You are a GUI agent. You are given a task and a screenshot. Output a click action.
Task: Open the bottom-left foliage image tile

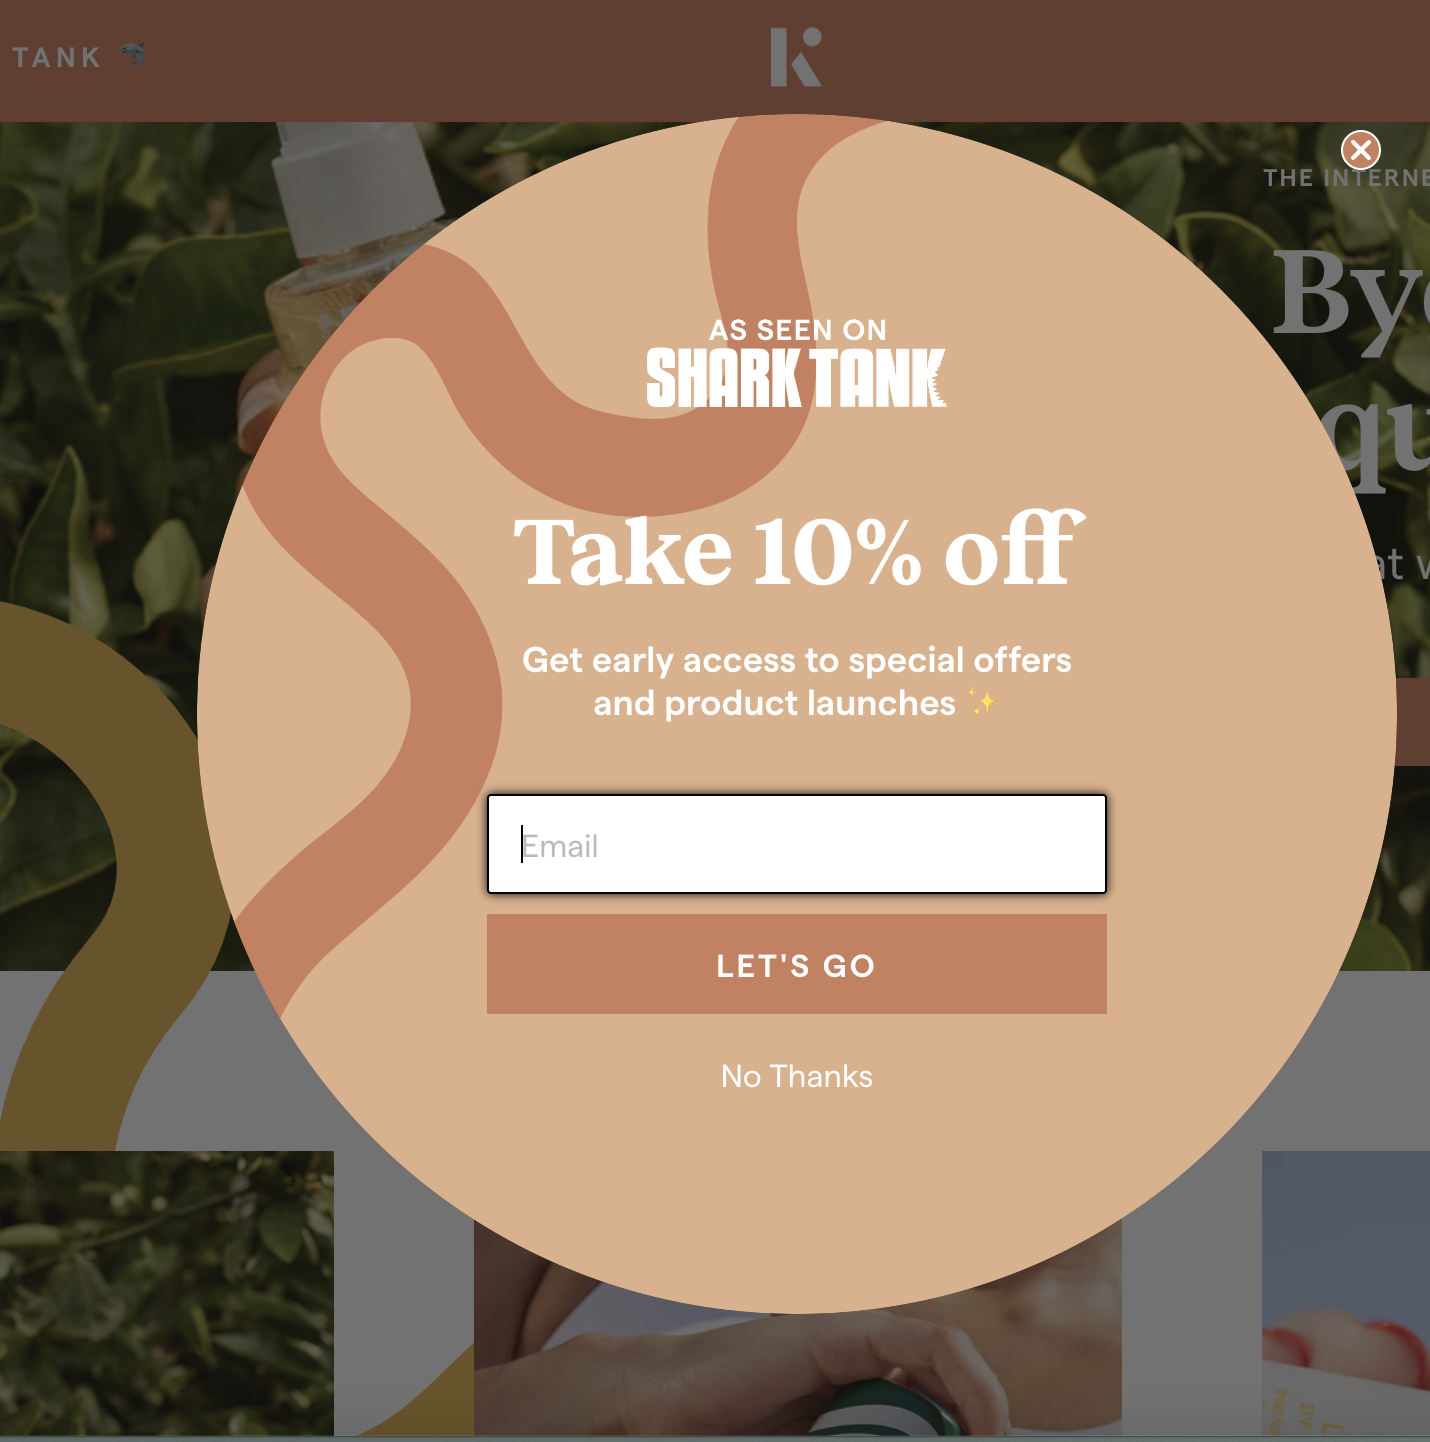click(x=166, y=1293)
